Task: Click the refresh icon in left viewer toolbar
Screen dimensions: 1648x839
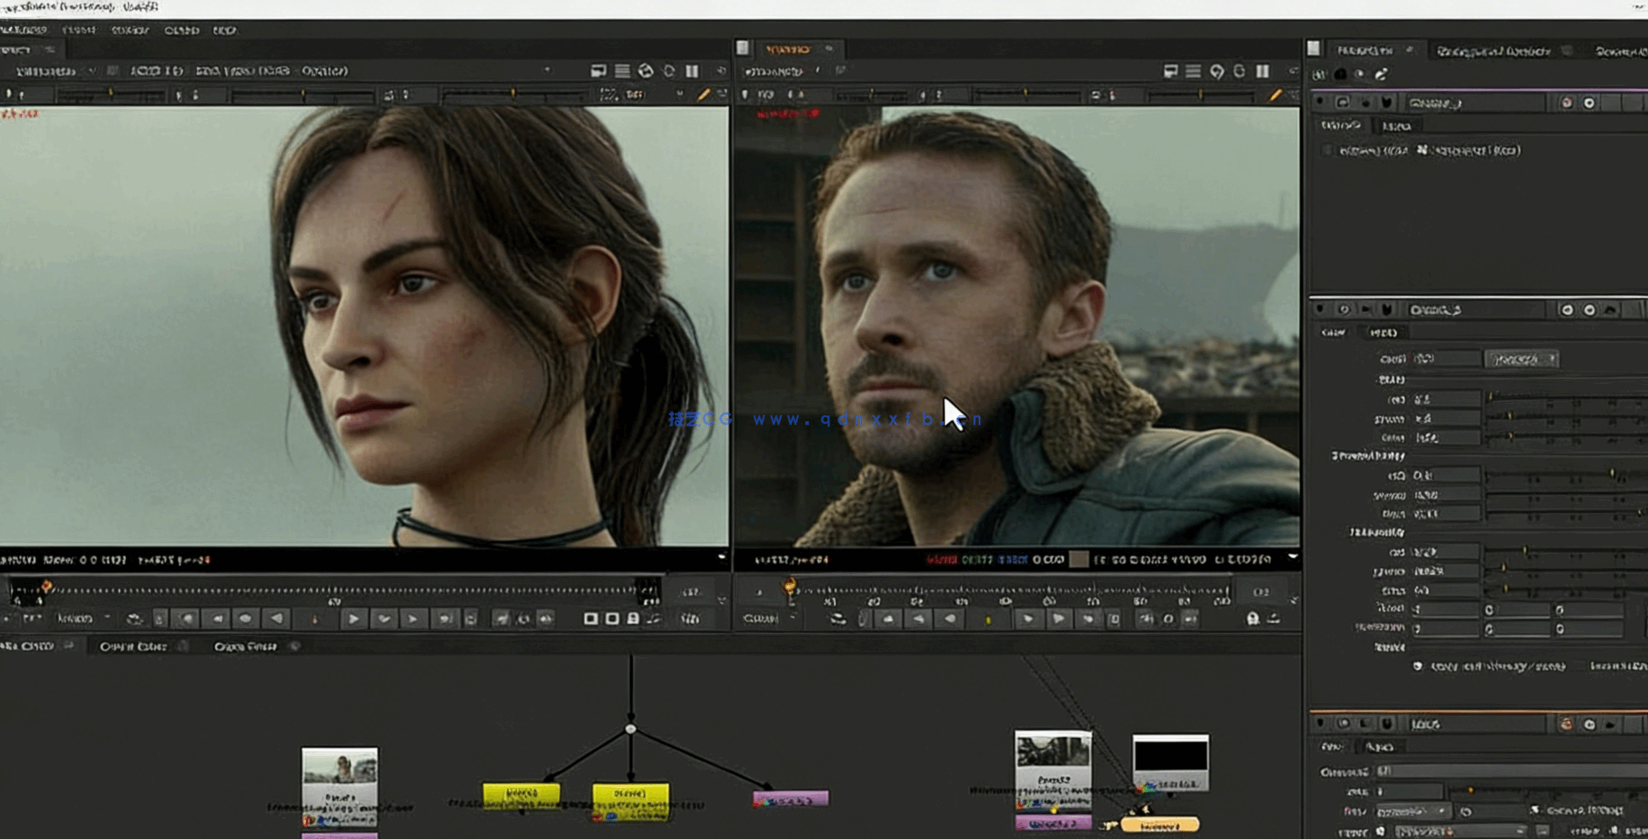Action: pos(669,71)
